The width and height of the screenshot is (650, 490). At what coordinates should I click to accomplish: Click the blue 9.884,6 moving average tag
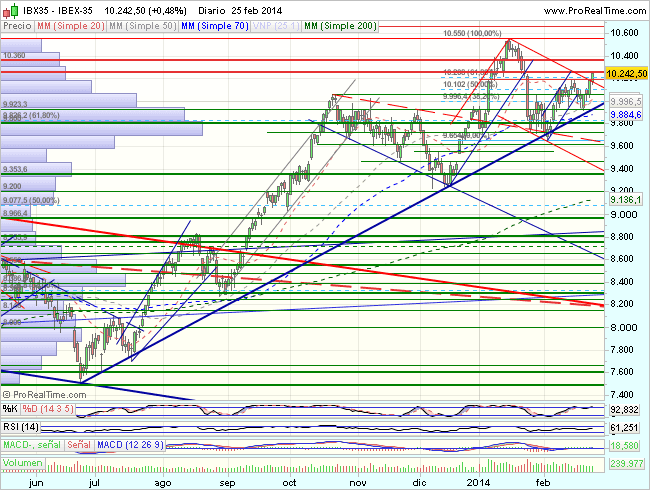tap(626, 114)
